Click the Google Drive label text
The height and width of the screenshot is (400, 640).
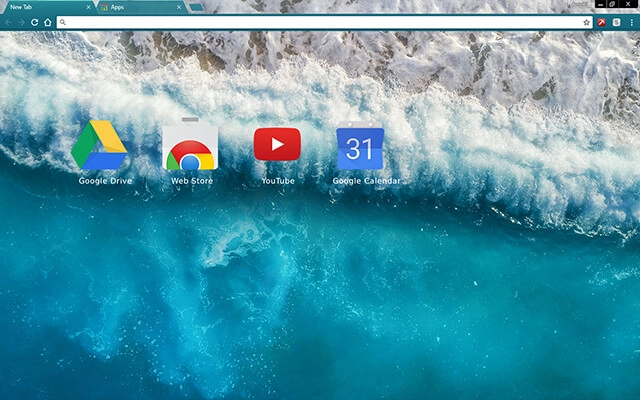point(105,181)
